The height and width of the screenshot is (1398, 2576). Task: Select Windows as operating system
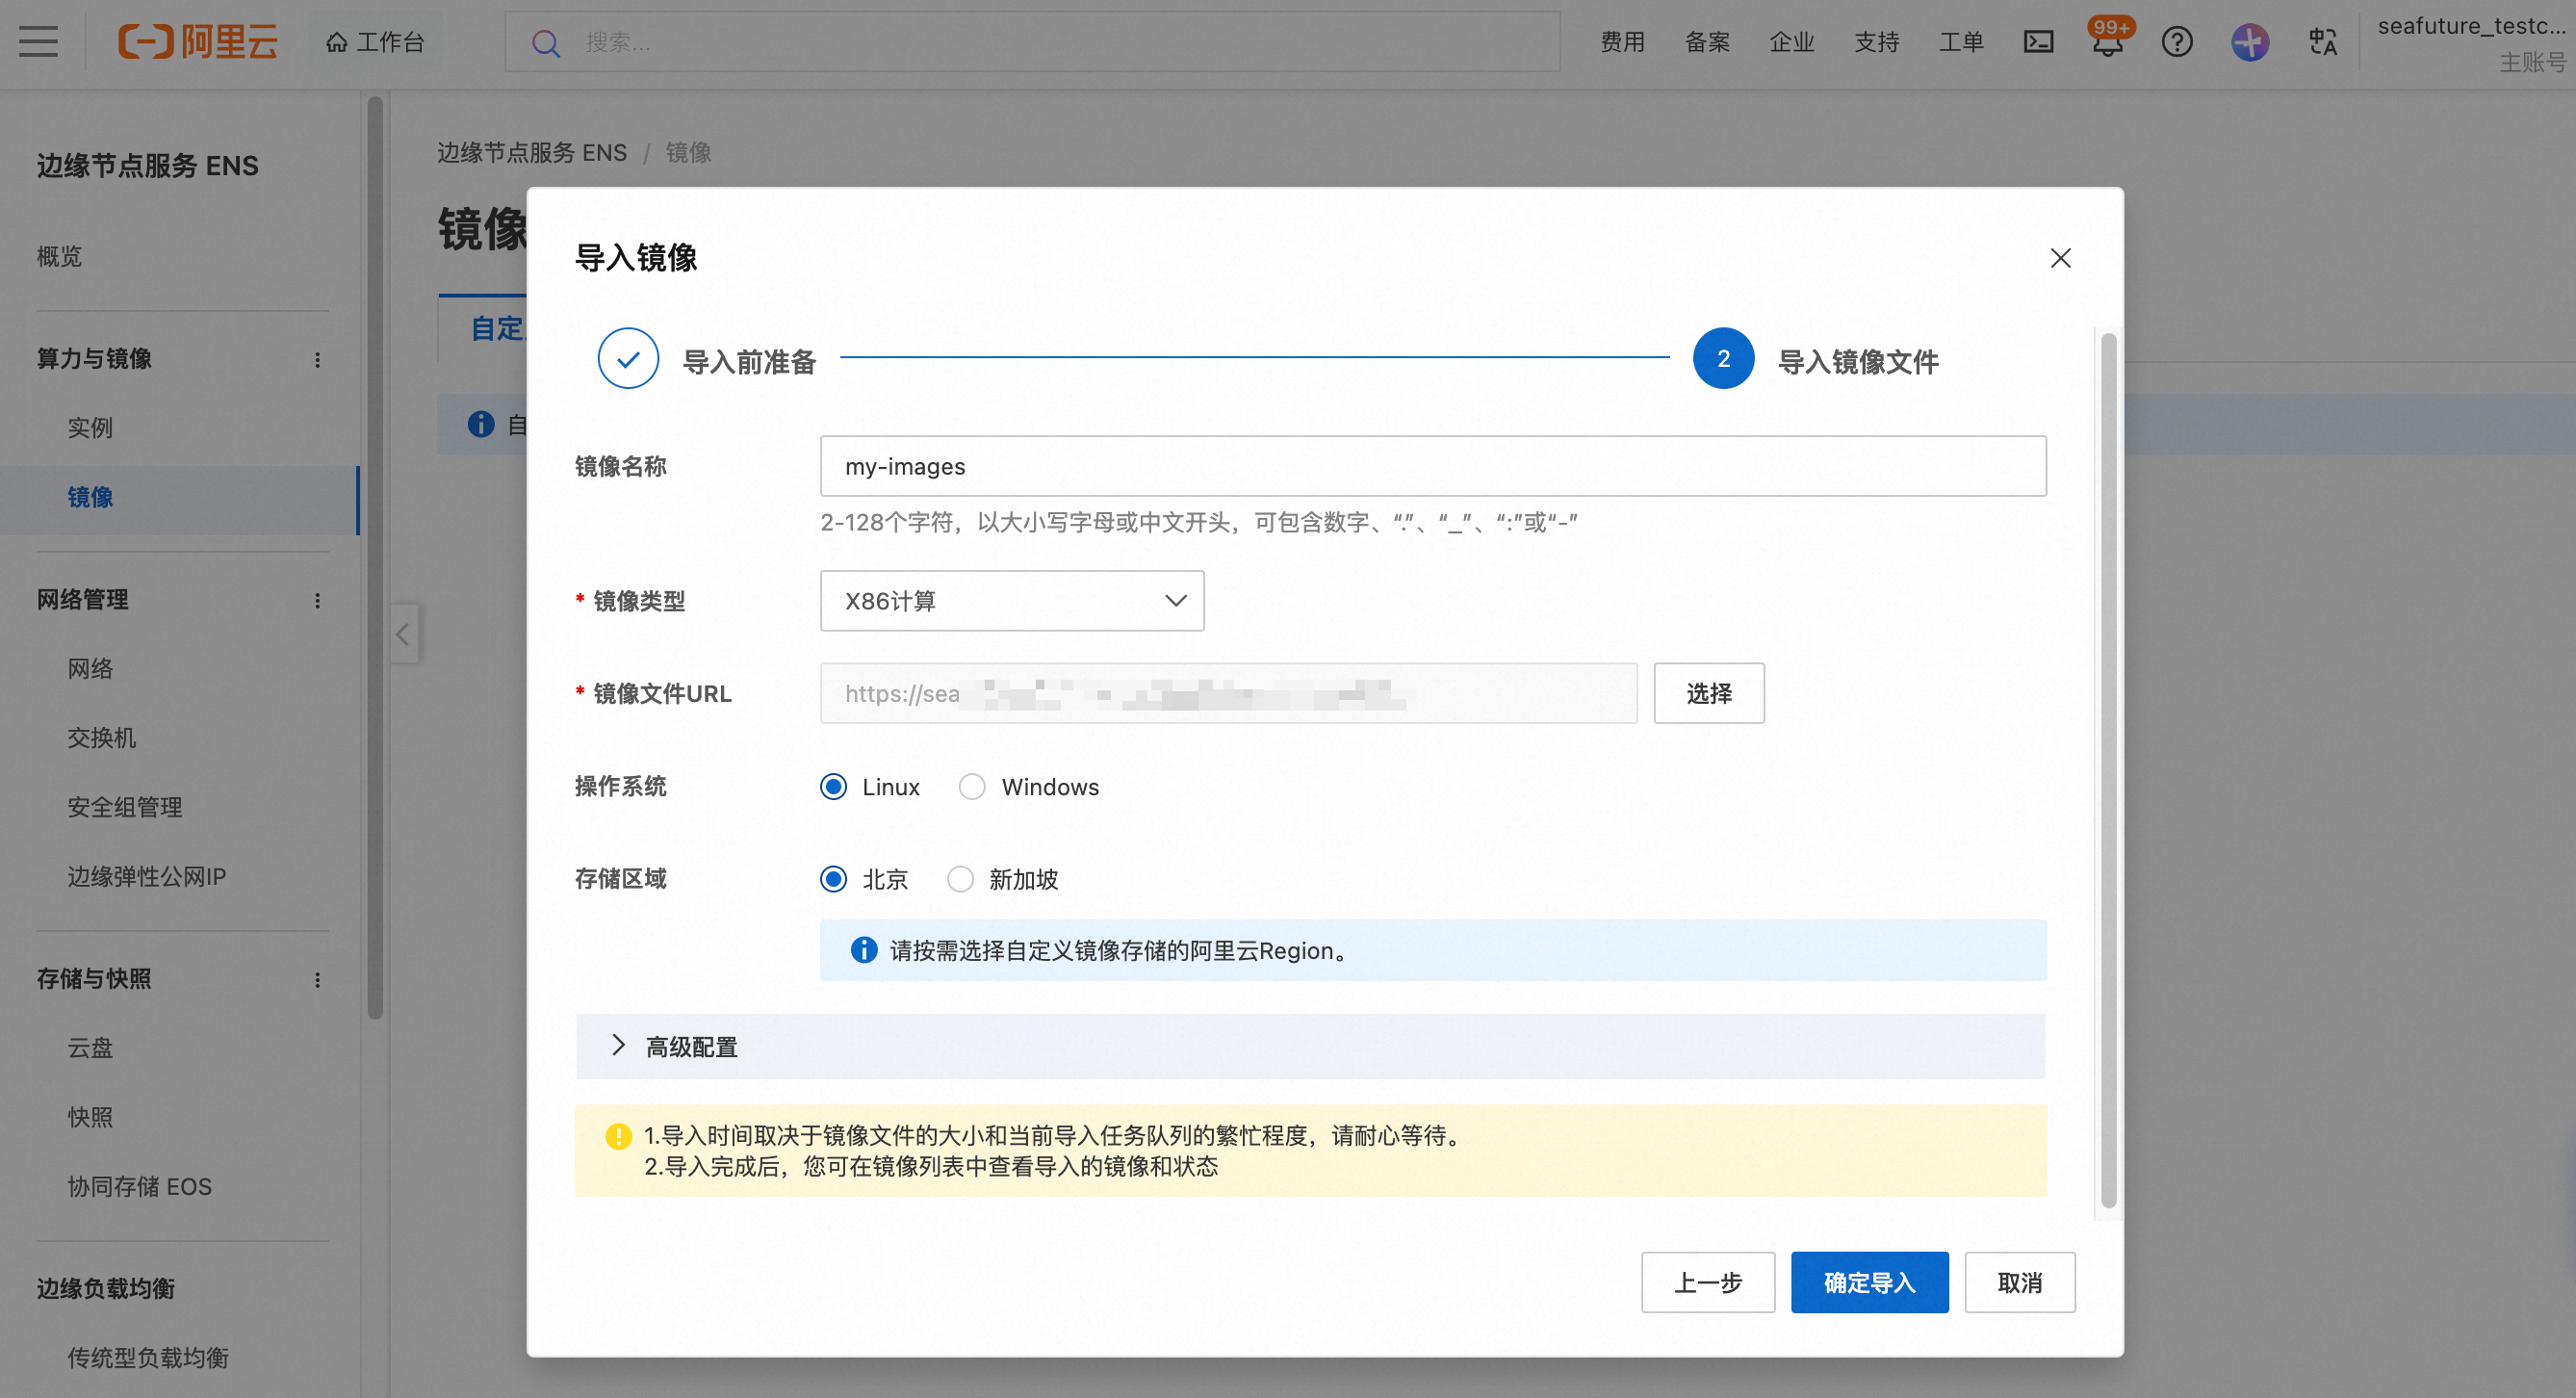tap(972, 787)
